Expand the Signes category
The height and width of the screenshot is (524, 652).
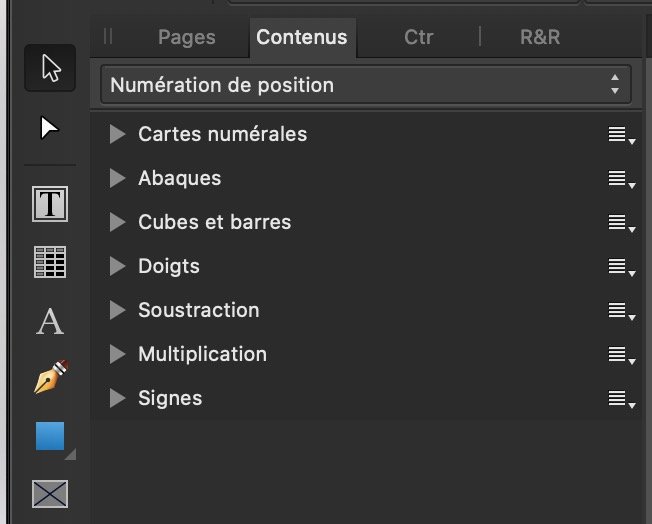point(117,398)
